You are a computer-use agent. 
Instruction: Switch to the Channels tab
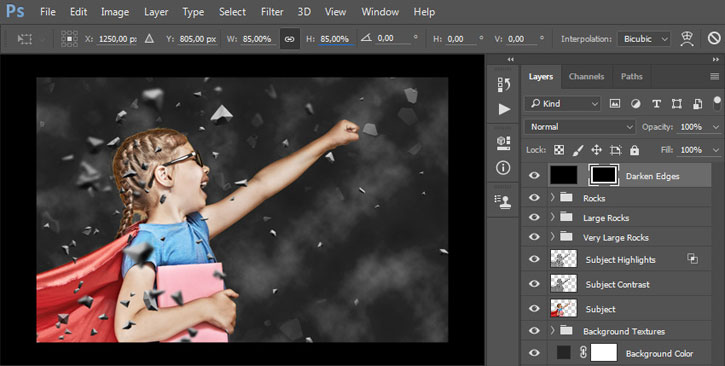click(x=586, y=77)
